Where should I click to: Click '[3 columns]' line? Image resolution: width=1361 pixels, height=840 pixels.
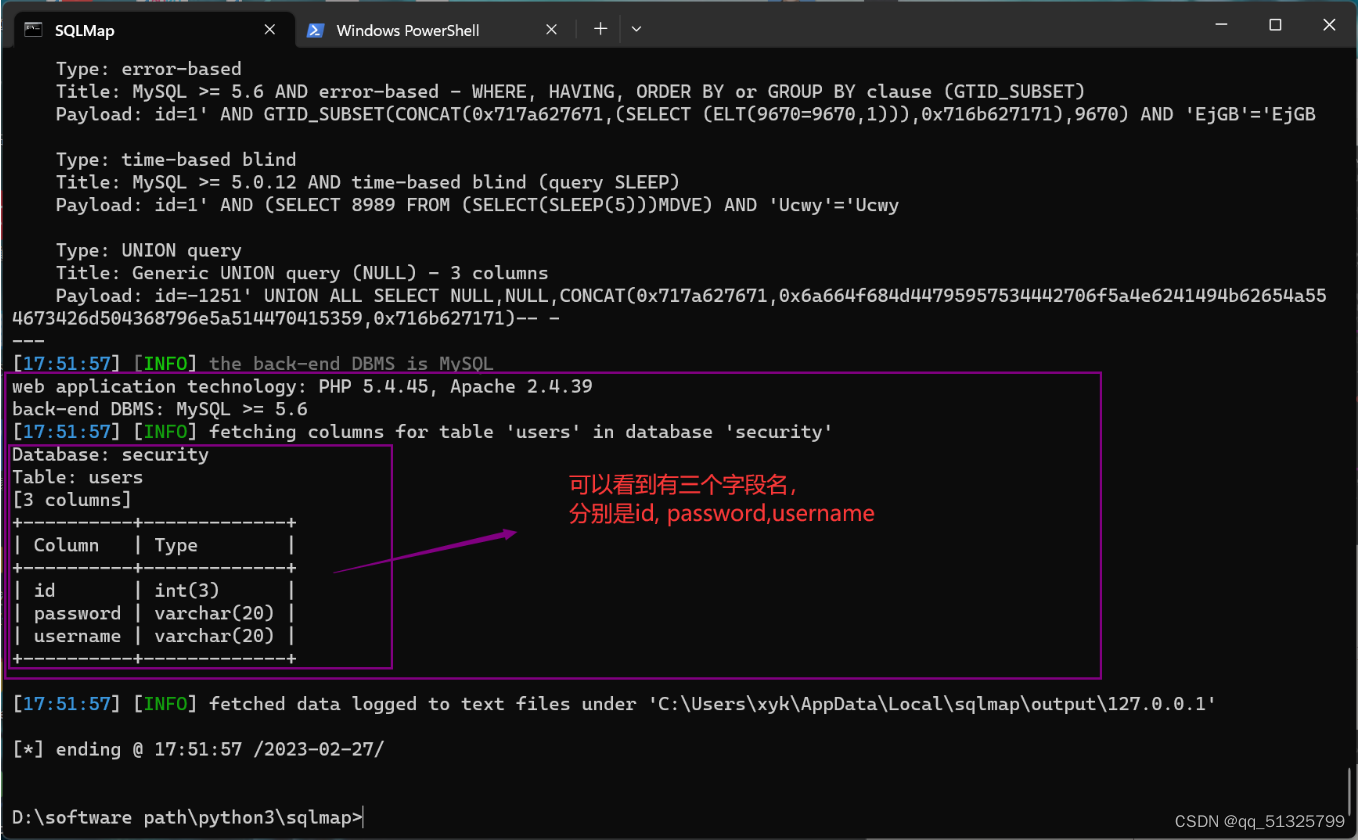point(72,500)
